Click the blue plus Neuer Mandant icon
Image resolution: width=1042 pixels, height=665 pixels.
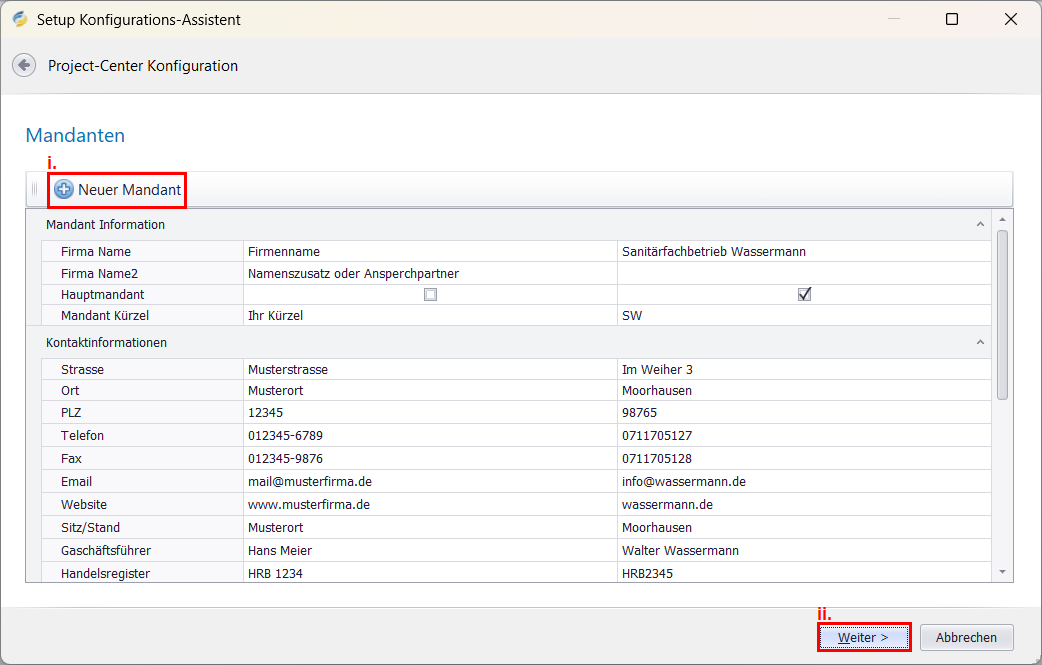(64, 189)
